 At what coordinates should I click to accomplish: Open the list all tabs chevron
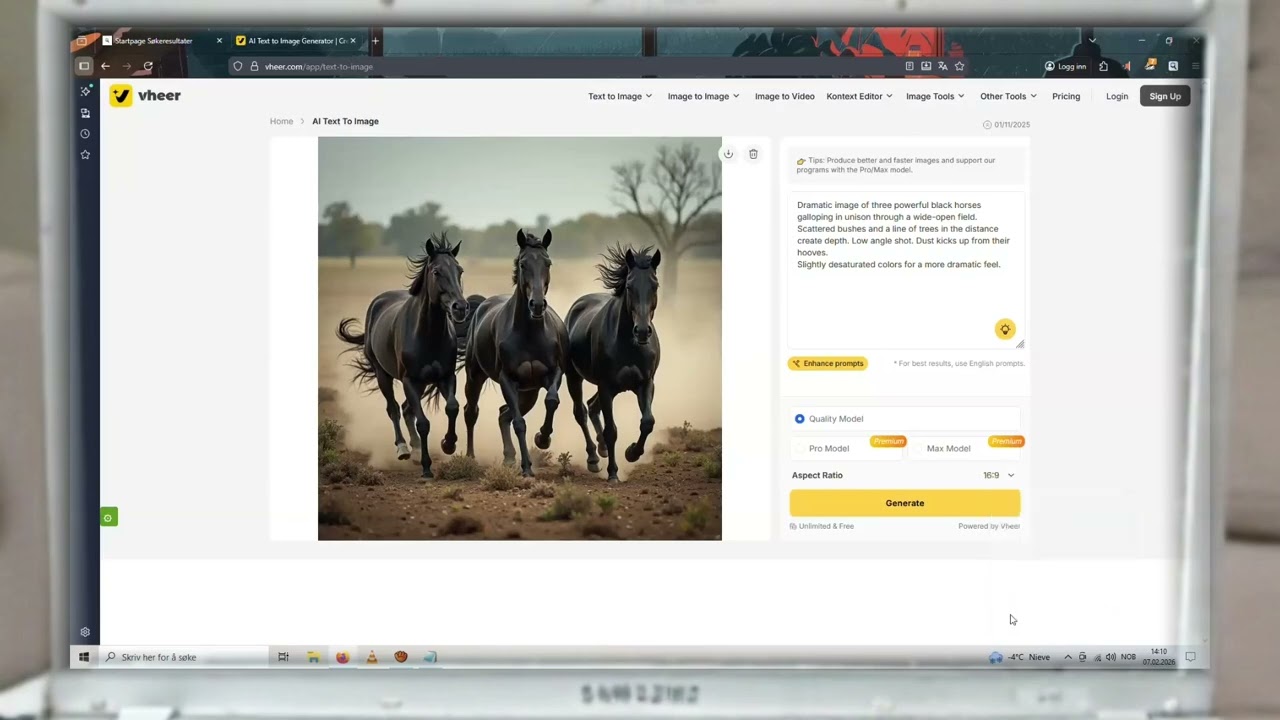coord(1092,41)
